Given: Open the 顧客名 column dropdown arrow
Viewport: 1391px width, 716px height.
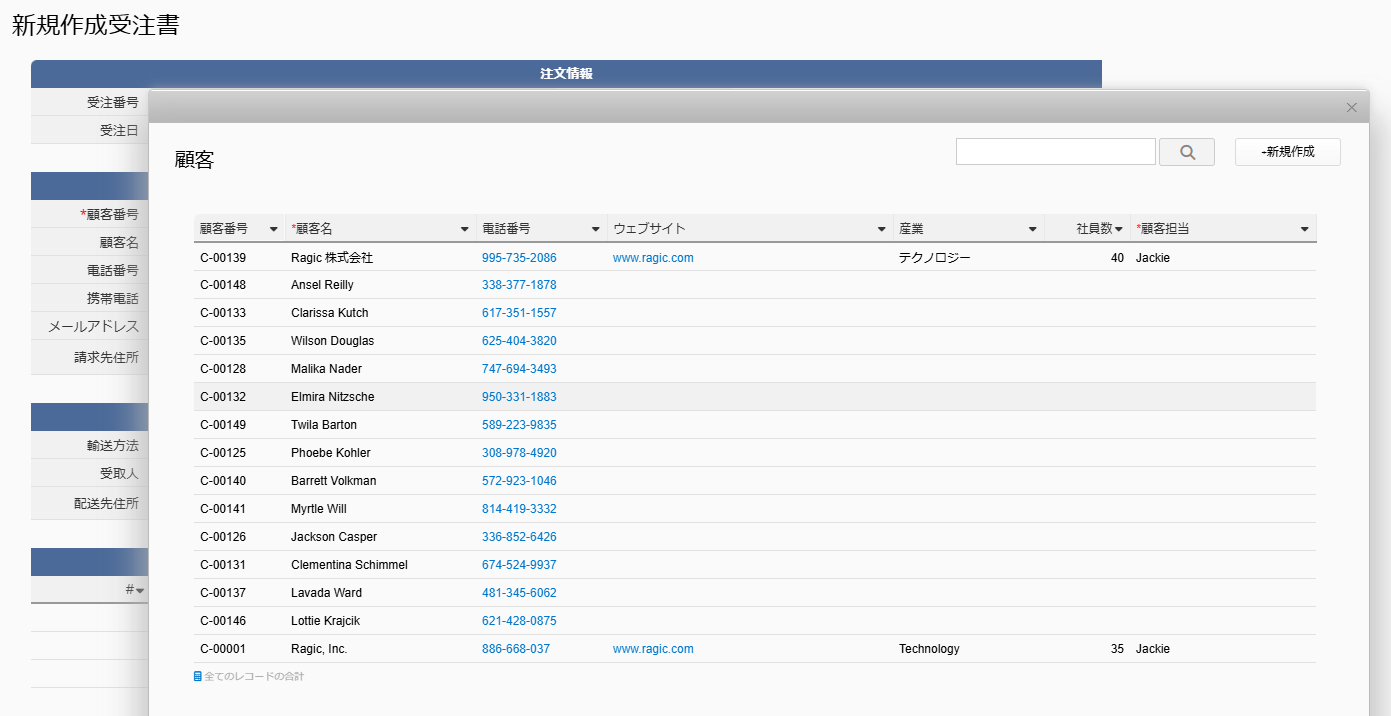Looking at the screenshot, I should point(464,229).
